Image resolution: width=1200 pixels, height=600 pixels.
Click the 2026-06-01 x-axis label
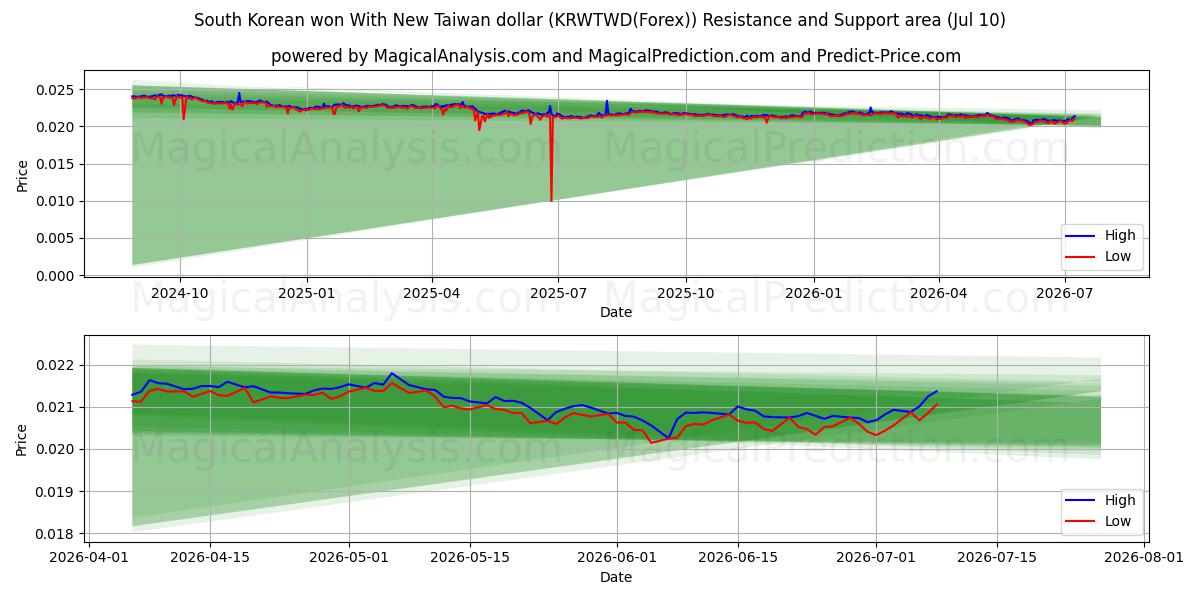point(619,557)
